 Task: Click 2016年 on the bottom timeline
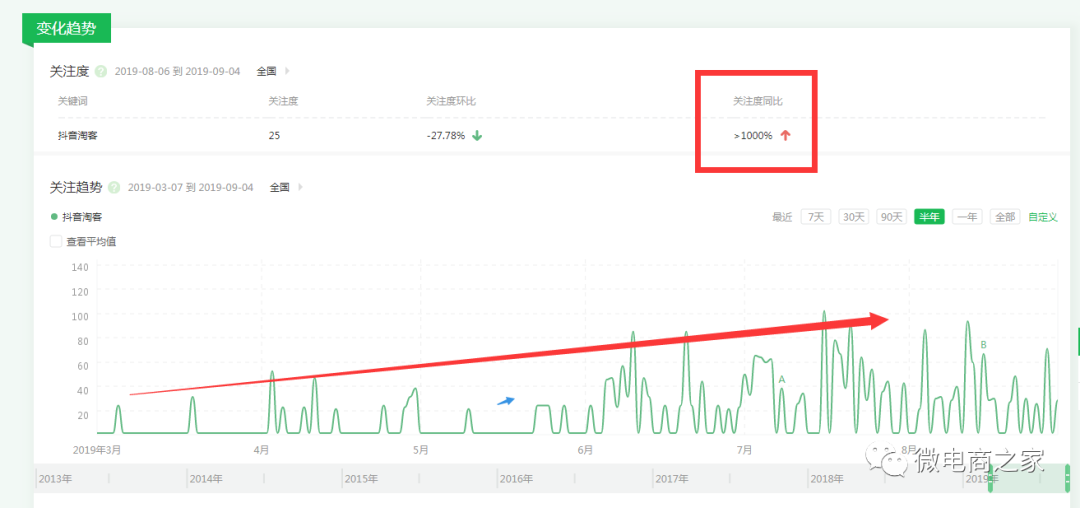tap(517, 478)
